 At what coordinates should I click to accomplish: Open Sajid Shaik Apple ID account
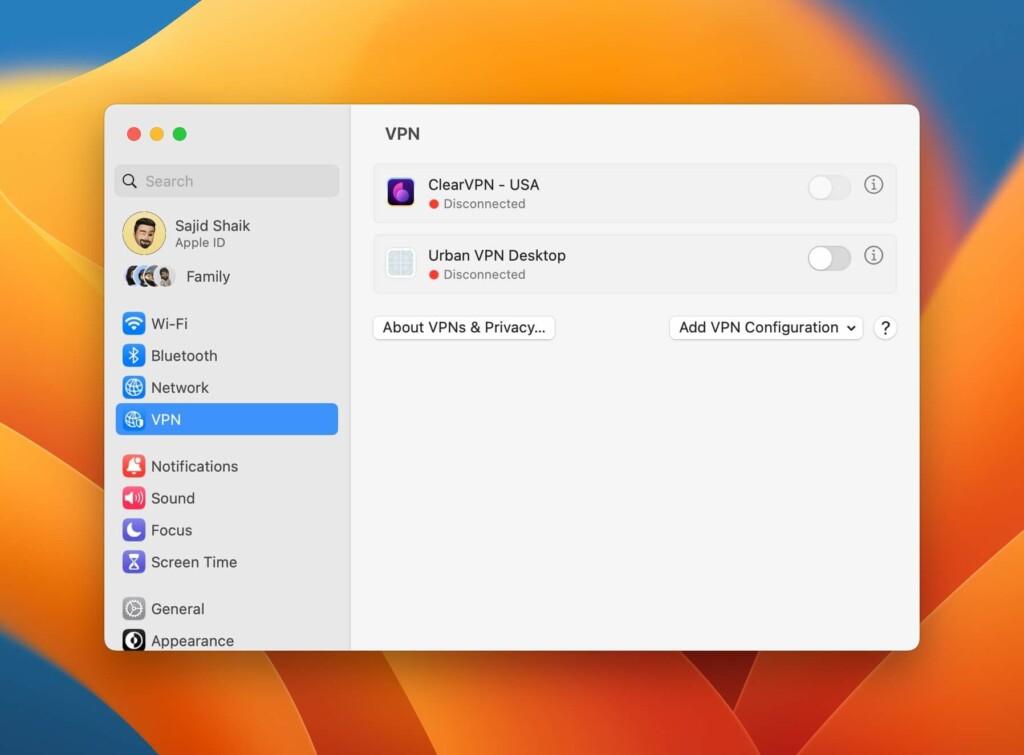click(x=211, y=233)
